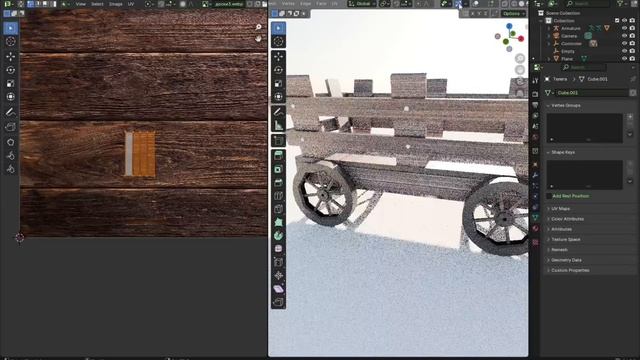Select the Smooth tool
Screen dimensions: 640x360
(x=278, y=249)
